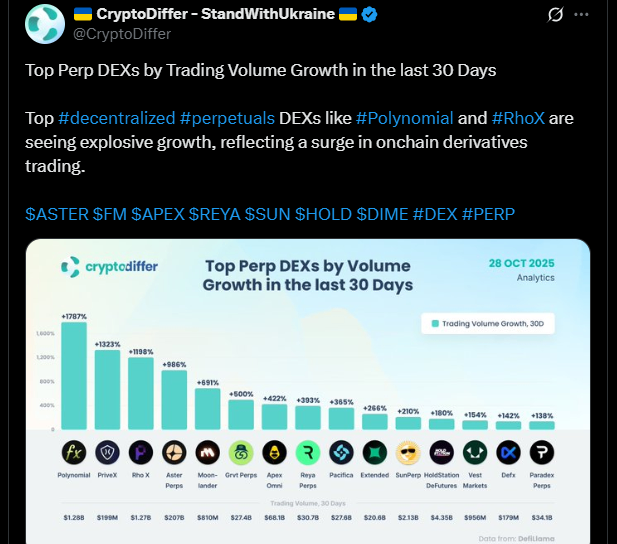Viewport: 617px width, 544px height.
Task: Click the Rho X logo icon
Action: (x=140, y=450)
